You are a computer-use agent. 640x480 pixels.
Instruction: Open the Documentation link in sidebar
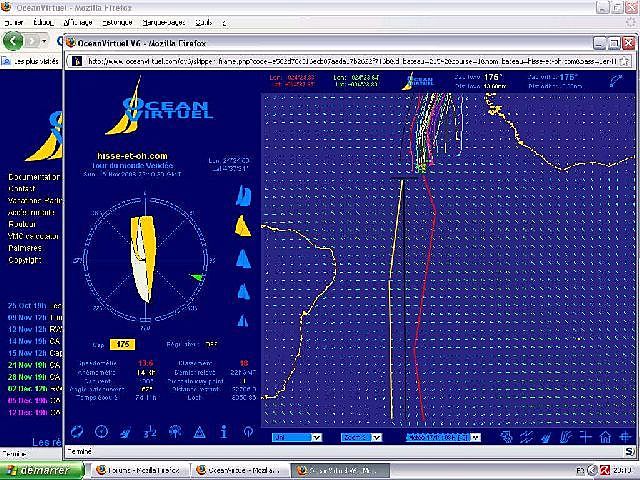coord(34,177)
